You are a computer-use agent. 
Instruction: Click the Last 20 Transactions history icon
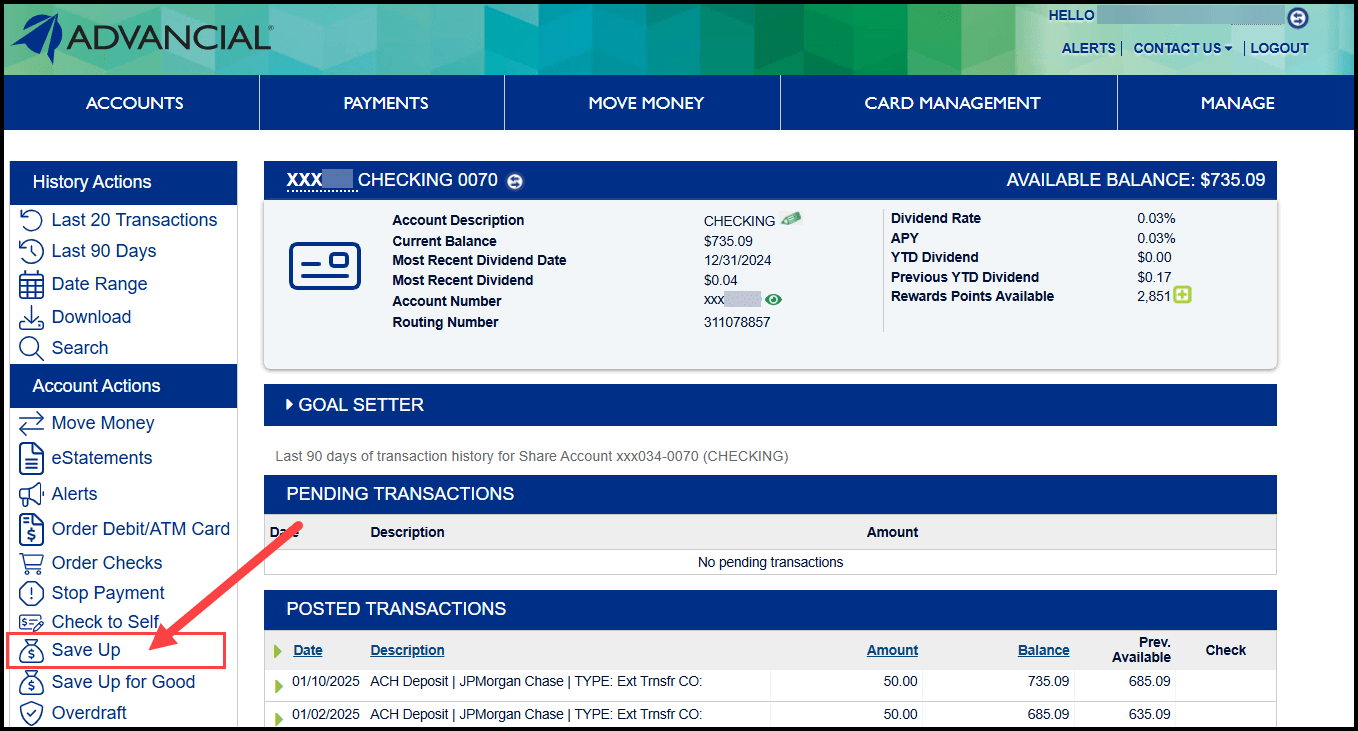(31, 220)
